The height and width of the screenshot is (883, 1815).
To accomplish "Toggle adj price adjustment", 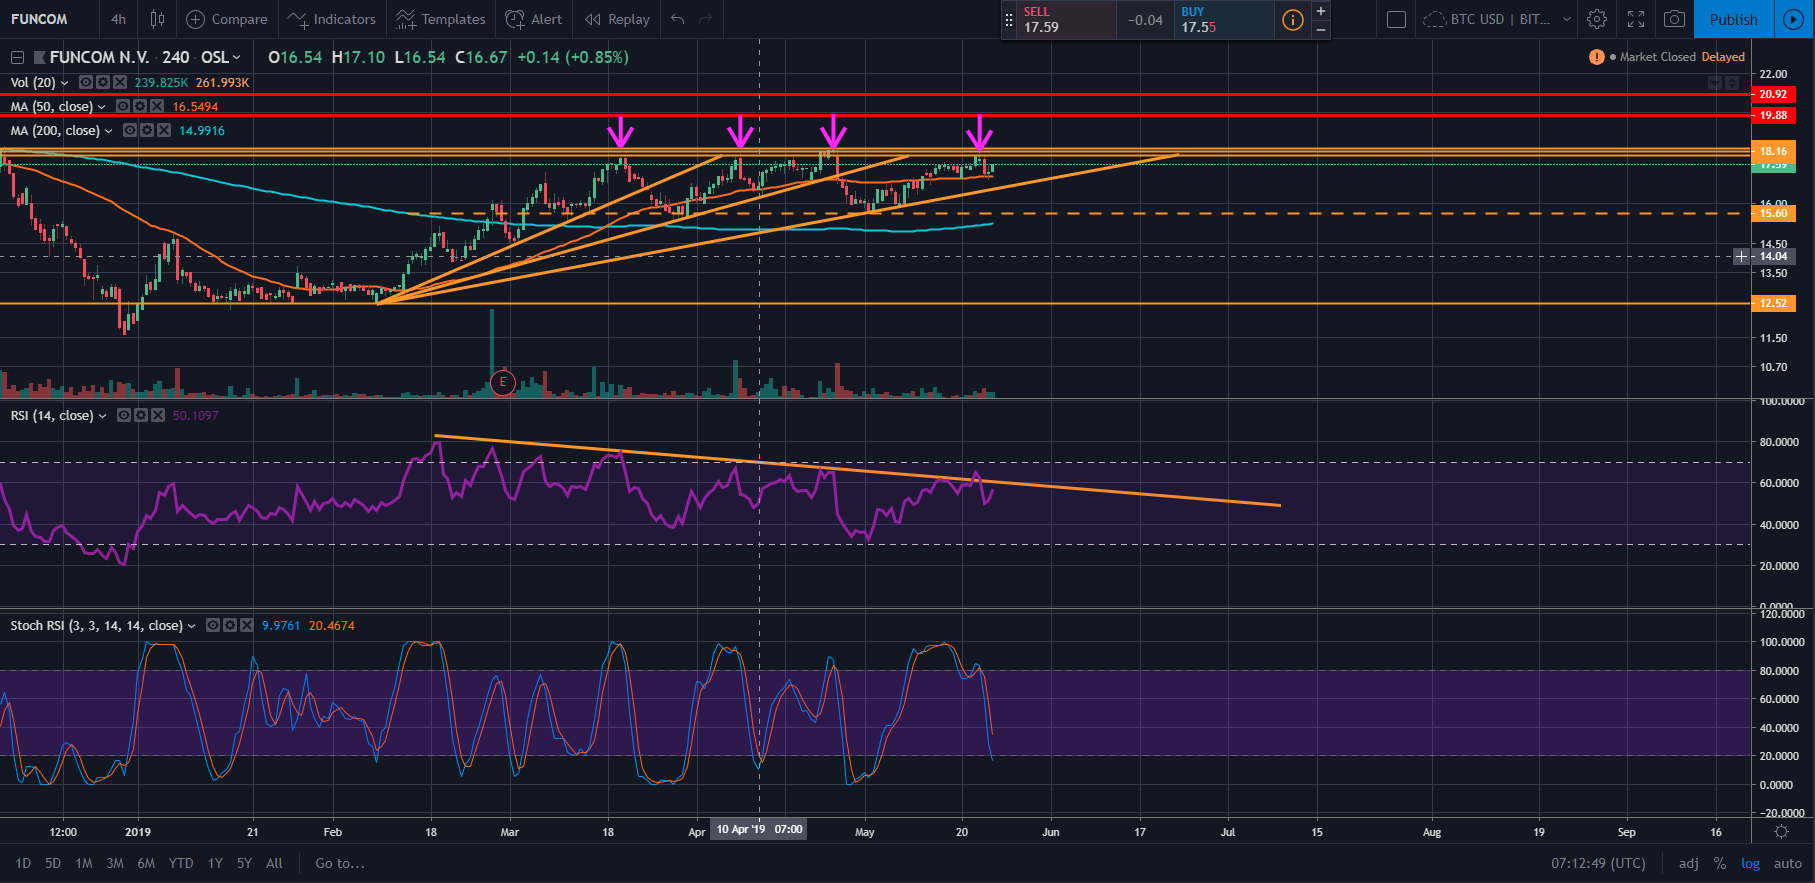I will [x=1689, y=863].
